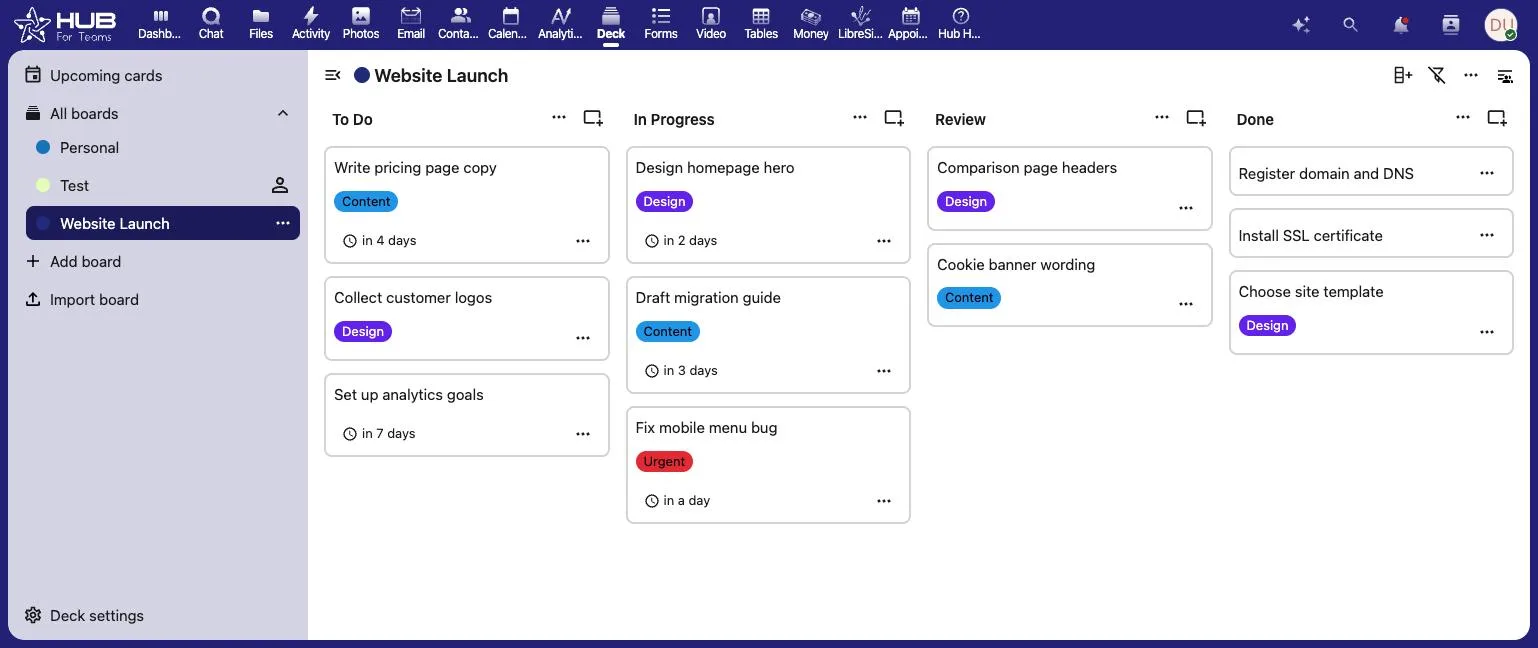
Task: Open the Analytics app
Action: 561,24
